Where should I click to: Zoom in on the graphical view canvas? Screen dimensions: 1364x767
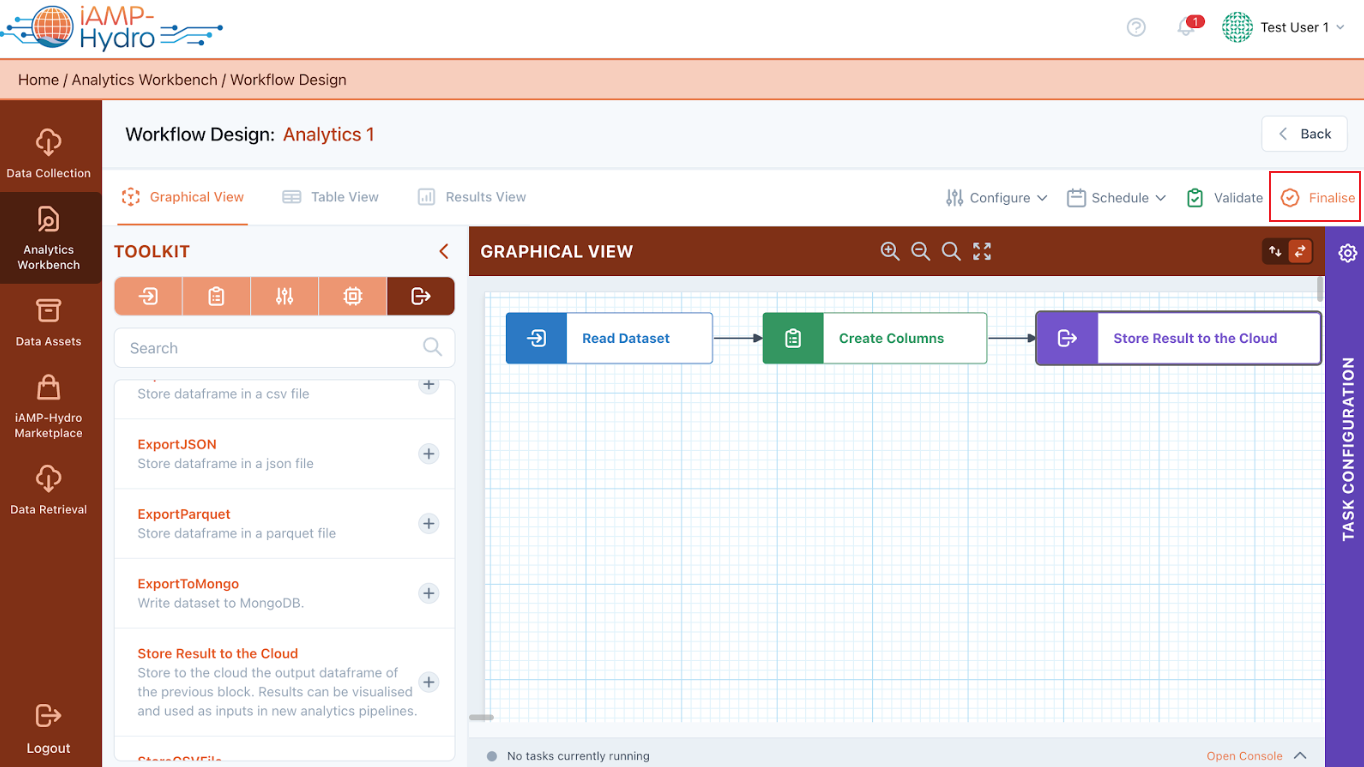[889, 251]
